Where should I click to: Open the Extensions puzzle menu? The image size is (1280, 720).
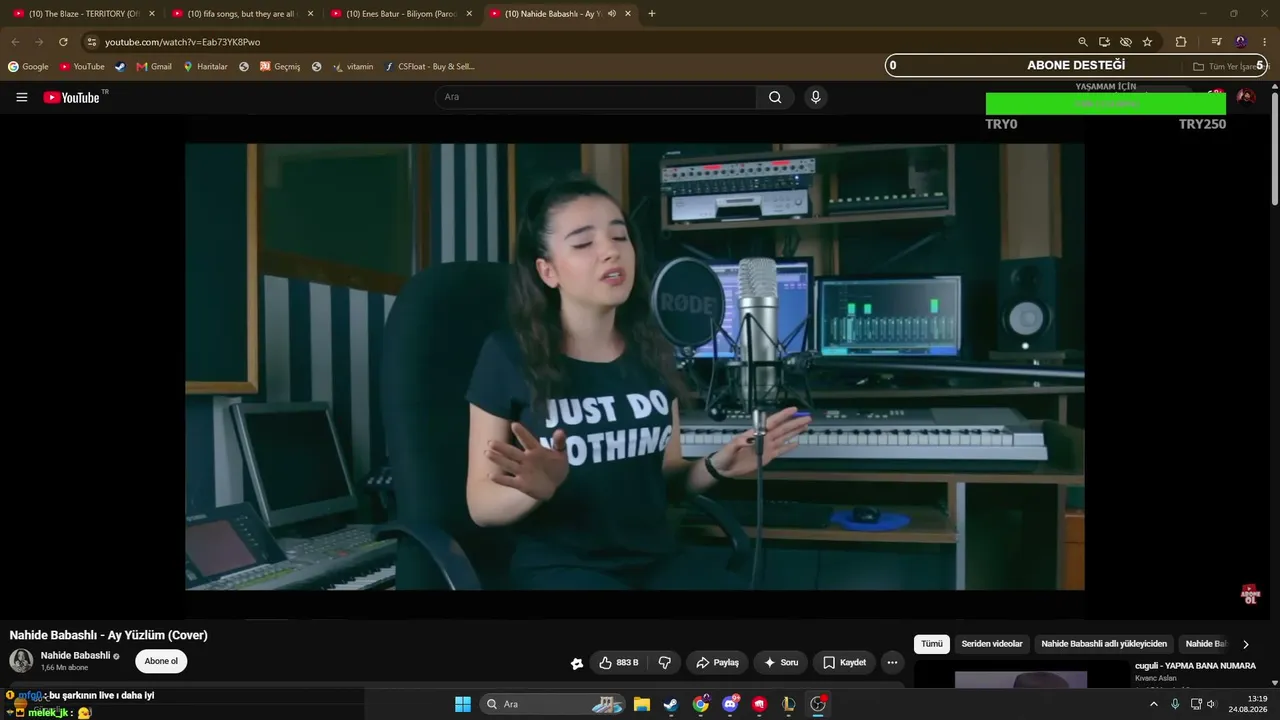[1181, 42]
